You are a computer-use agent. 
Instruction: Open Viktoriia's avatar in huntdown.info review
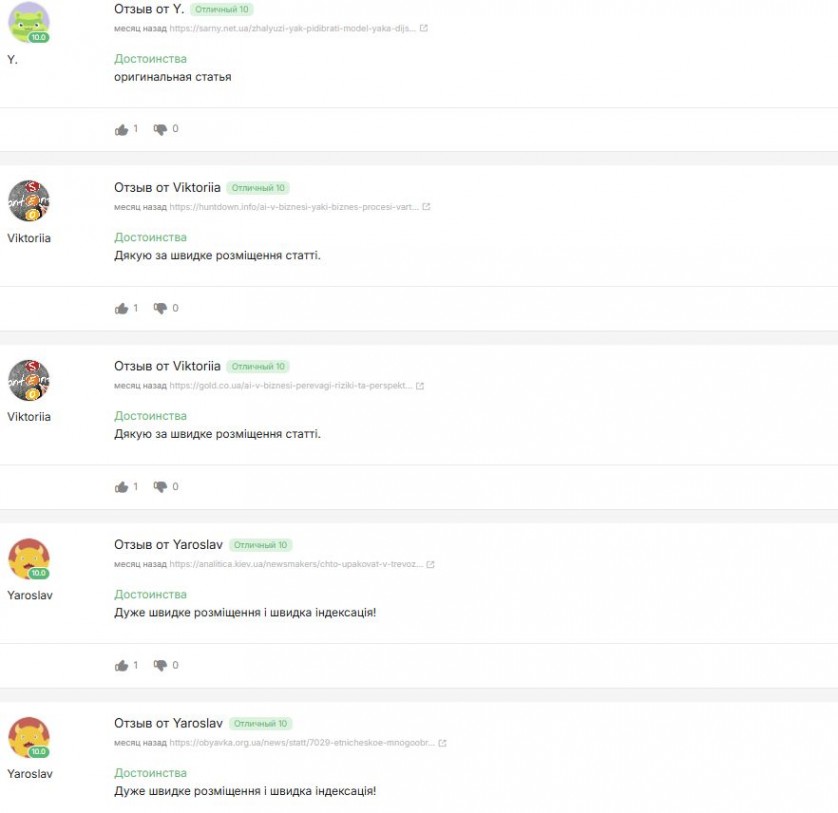click(29, 201)
